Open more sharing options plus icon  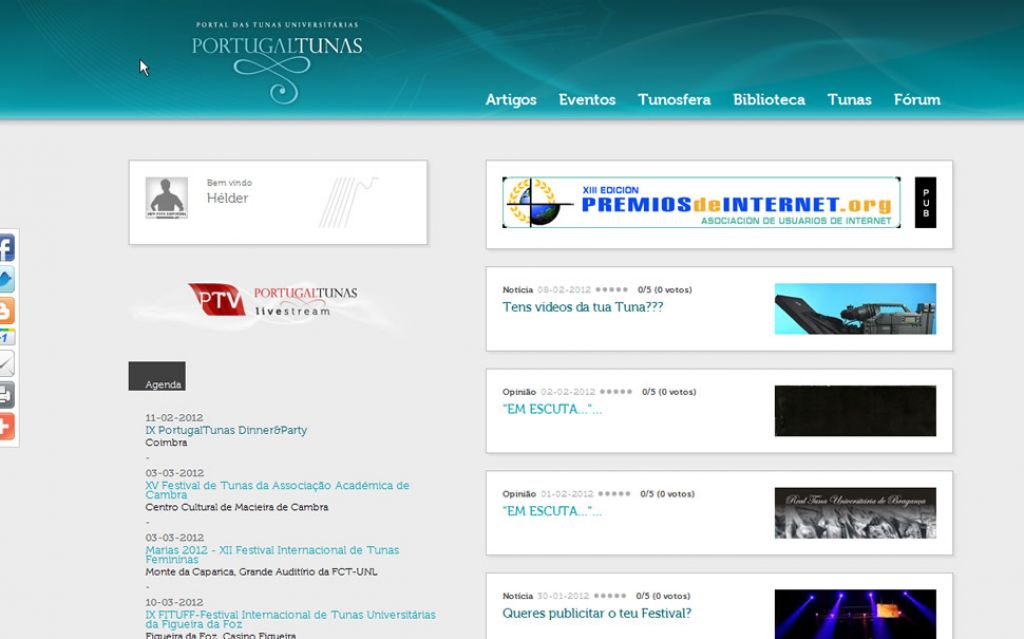point(6,426)
